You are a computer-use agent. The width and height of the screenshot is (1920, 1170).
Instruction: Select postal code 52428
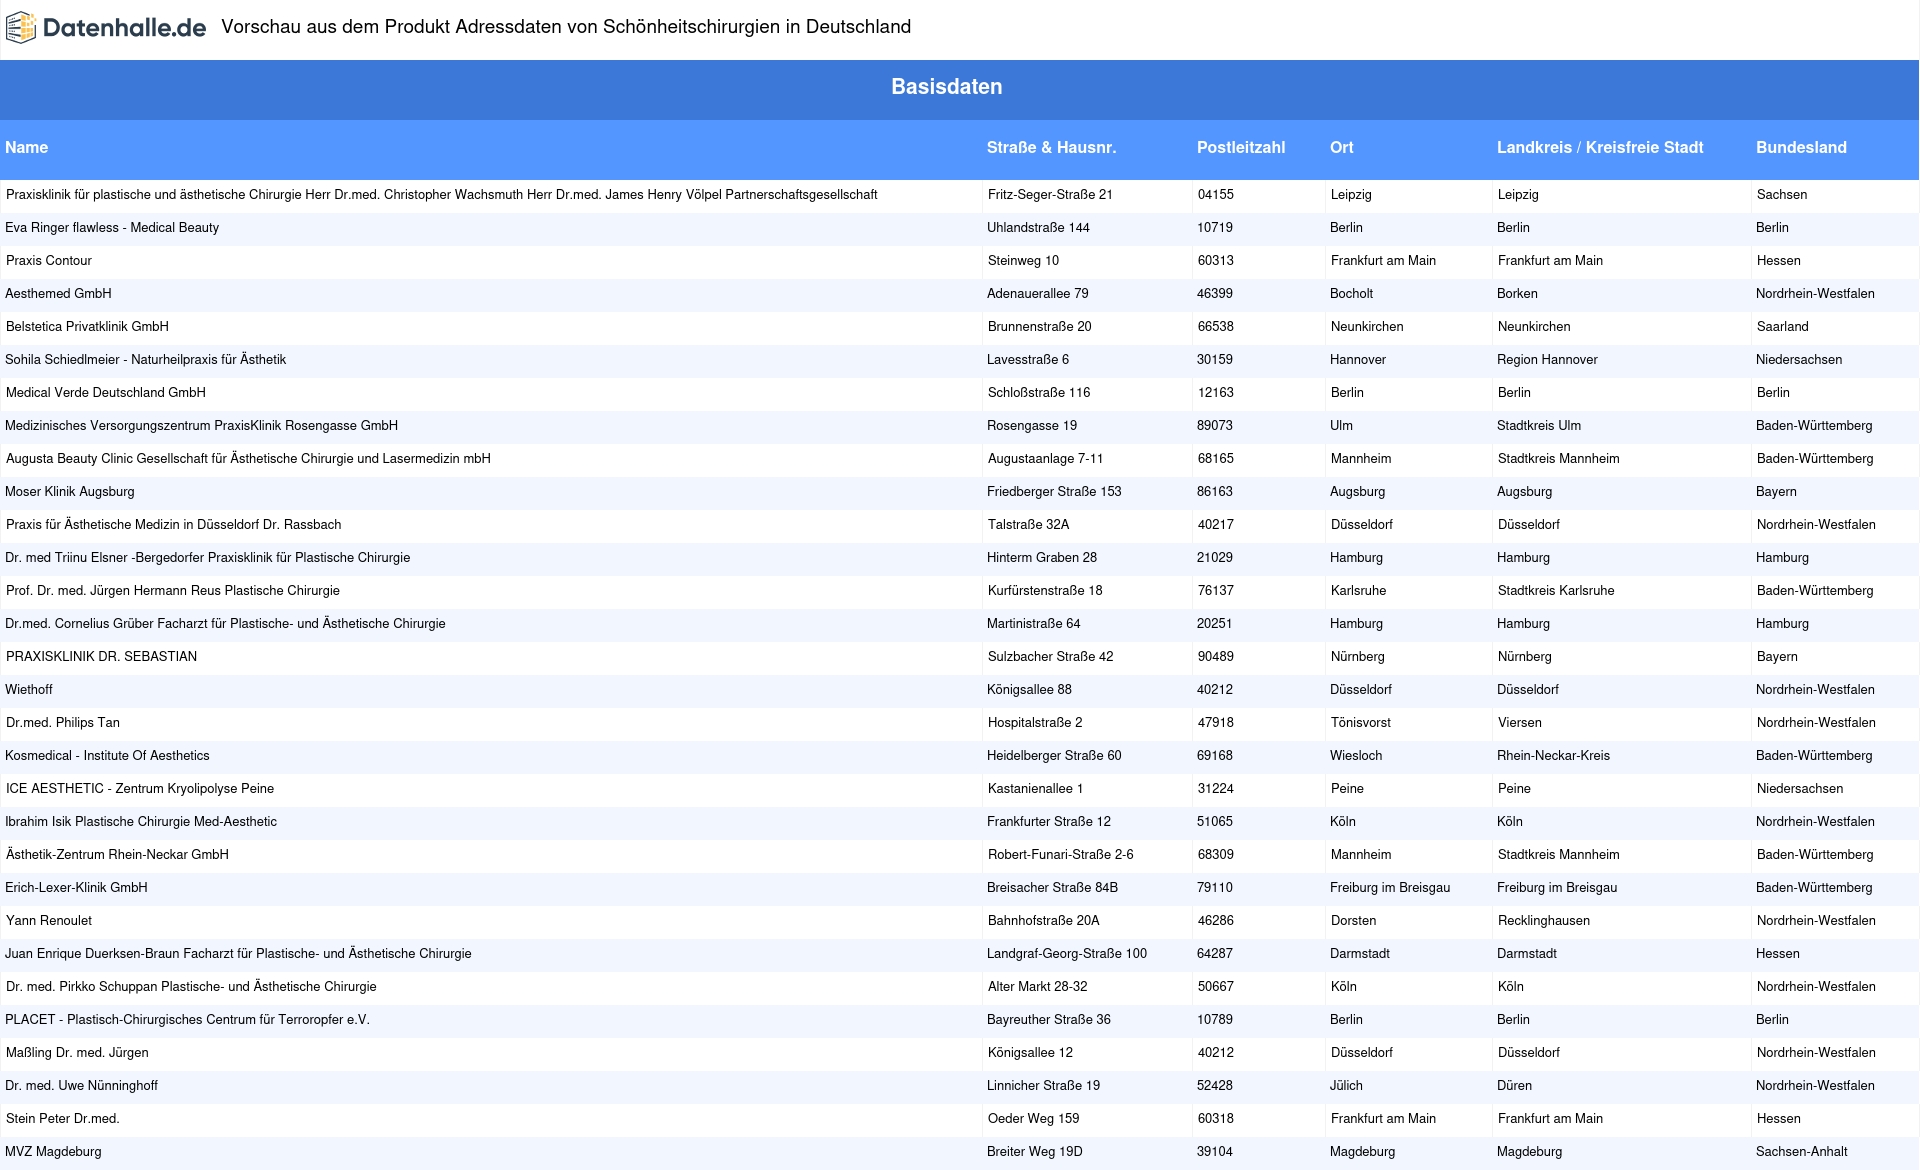pos(1215,1086)
